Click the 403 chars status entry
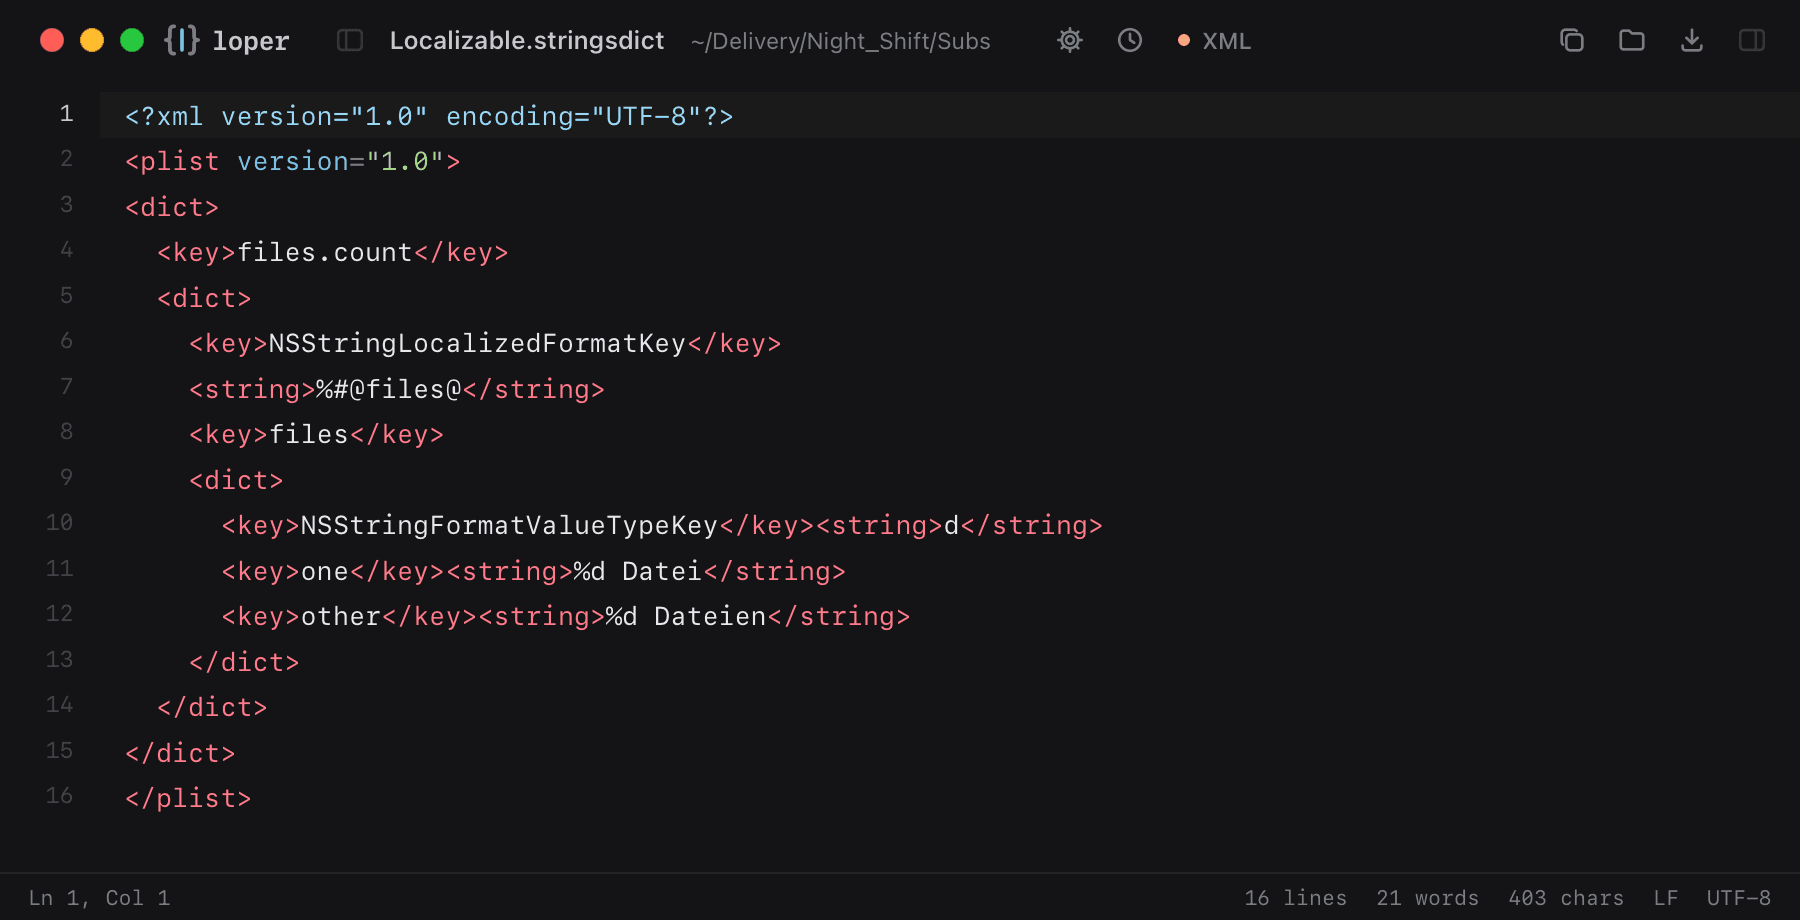Image resolution: width=1800 pixels, height=920 pixels. pos(1566,898)
